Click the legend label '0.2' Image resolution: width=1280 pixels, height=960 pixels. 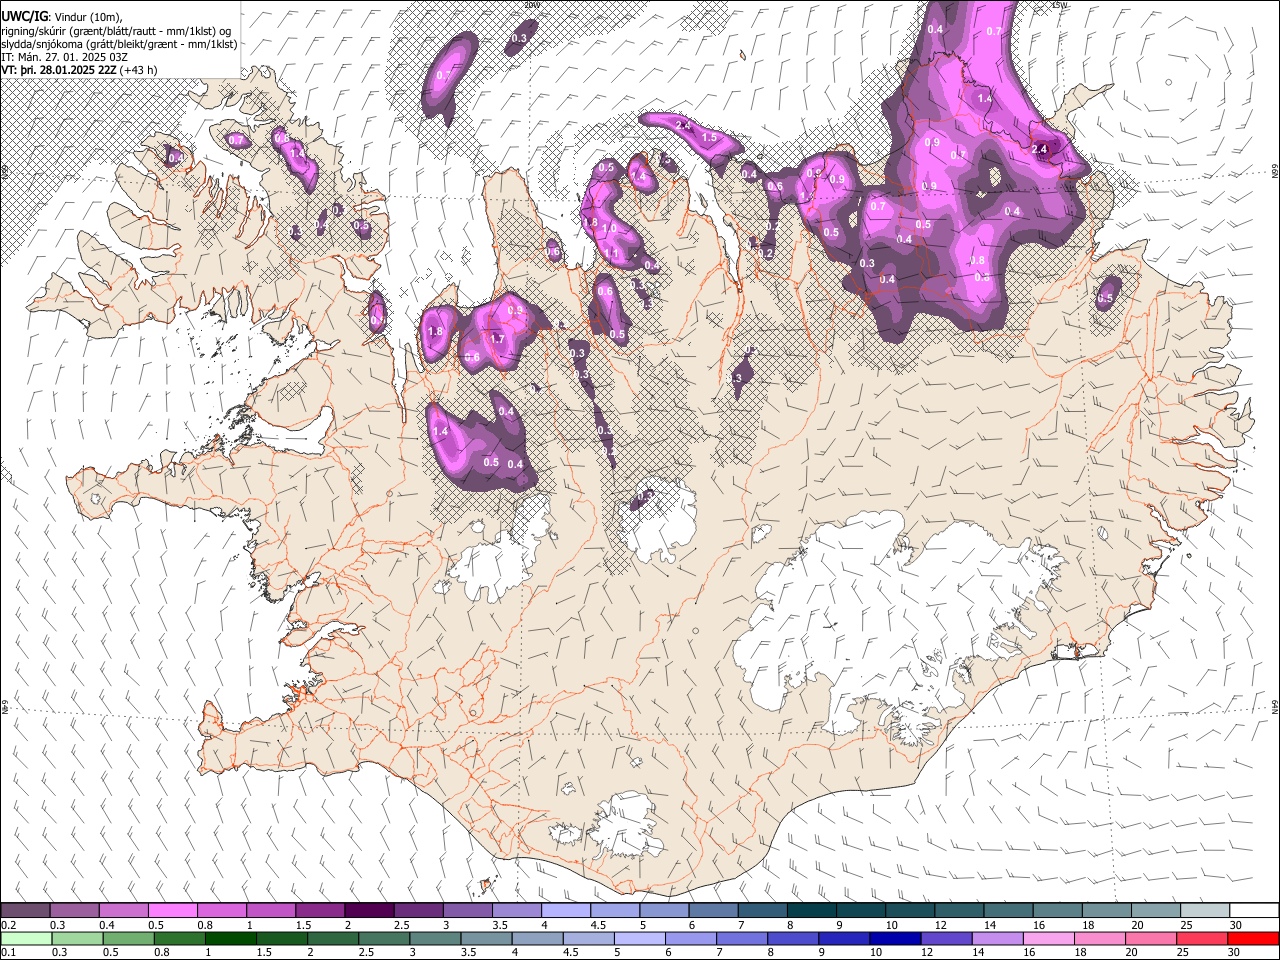pos(9,925)
